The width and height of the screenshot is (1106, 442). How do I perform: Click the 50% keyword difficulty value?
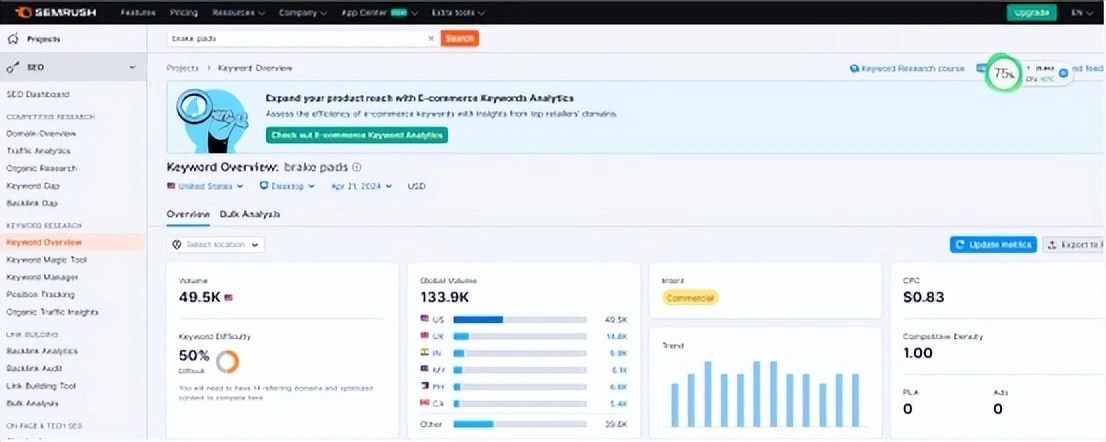pyautogui.click(x=194, y=355)
